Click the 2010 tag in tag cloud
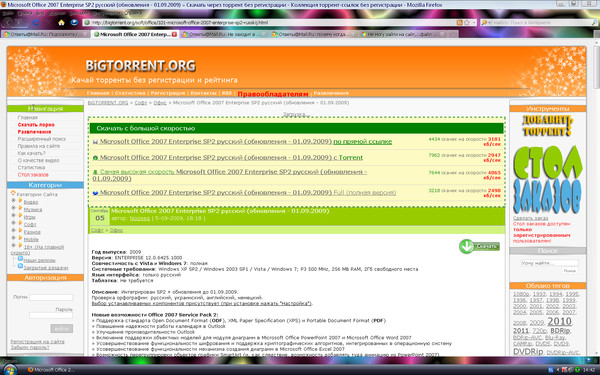Screen dimensions: 600x375 pyautogui.click(x=559, y=321)
